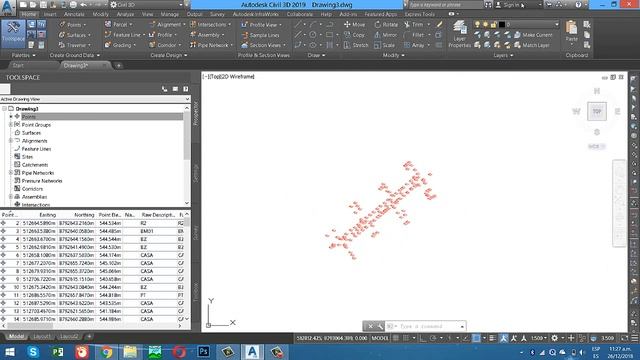Screen dimensions: 640x360
Task: Click the Paste clipboard button
Action: (571, 33)
